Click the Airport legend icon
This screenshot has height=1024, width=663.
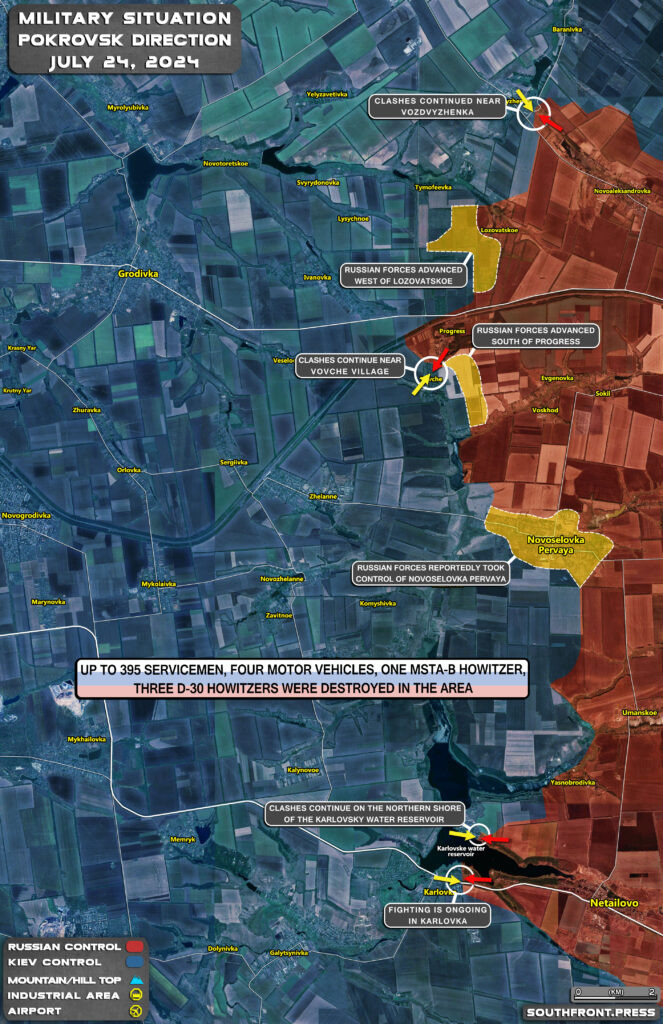click(x=136, y=1011)
